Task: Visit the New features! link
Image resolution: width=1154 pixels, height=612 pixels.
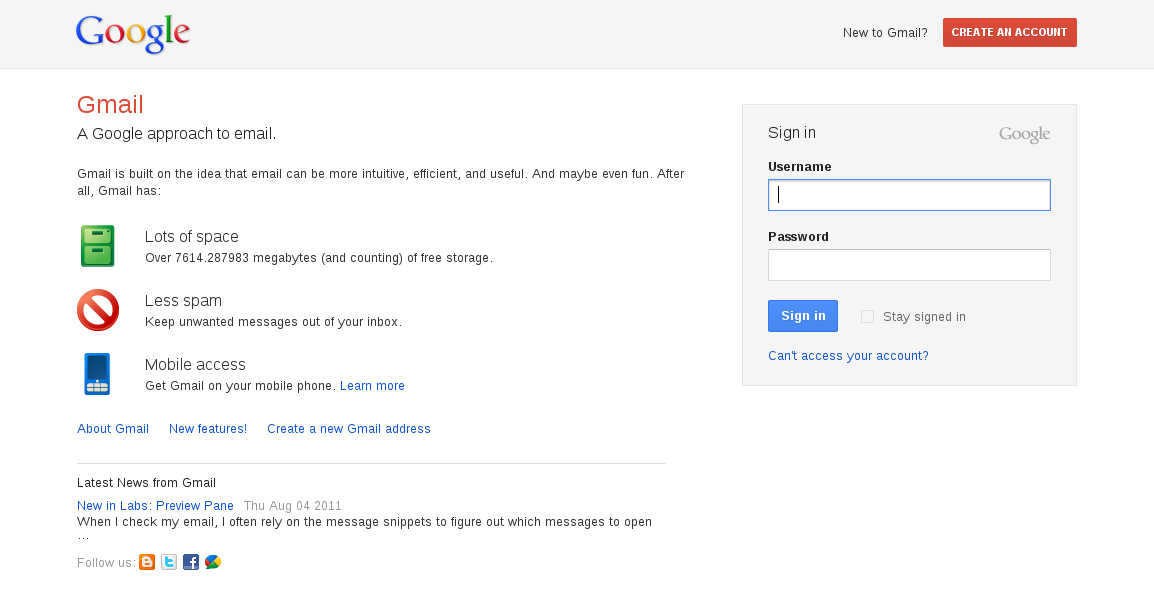Action: pos(208,429)
